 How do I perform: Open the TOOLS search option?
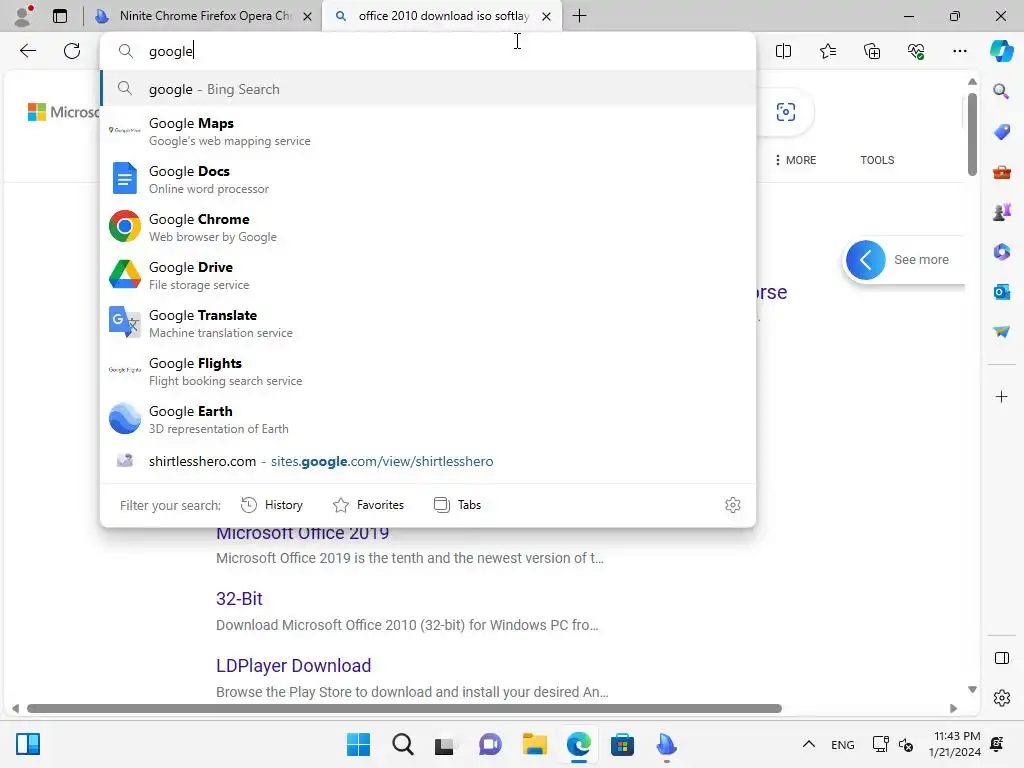[877, 160]
